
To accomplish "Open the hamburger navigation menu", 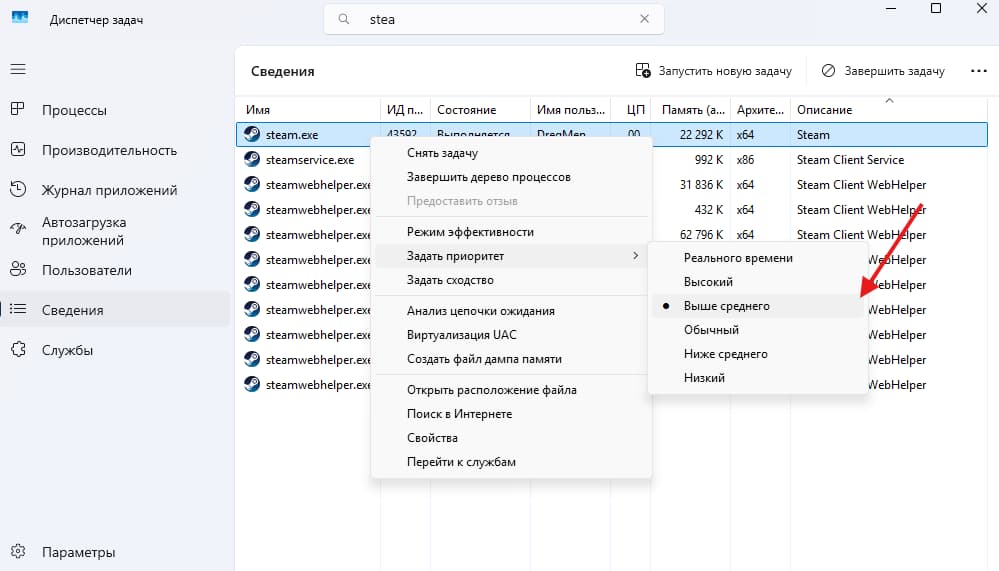I will [x=18, y=69].
